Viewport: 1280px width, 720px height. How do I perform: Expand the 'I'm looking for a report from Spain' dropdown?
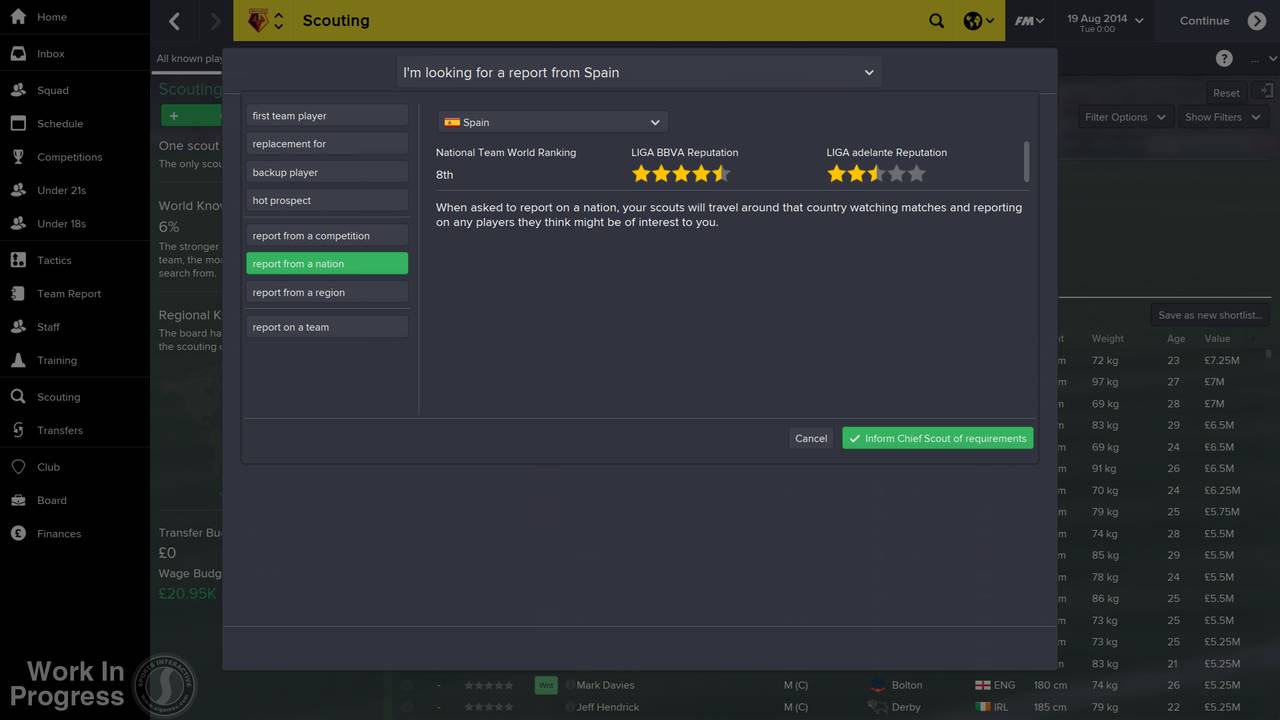pos(640,72)
